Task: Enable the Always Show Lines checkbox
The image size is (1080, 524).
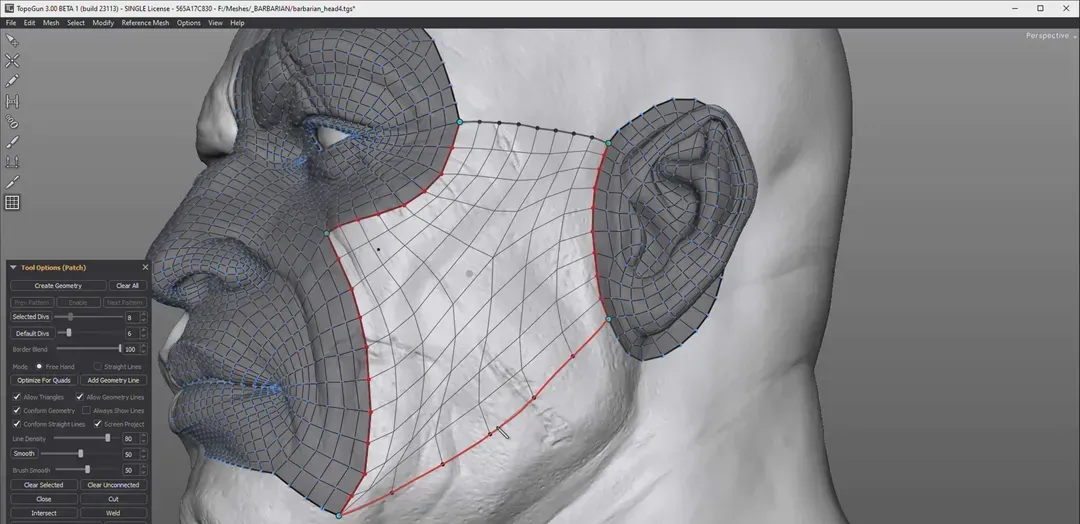Action: (86, 411)
